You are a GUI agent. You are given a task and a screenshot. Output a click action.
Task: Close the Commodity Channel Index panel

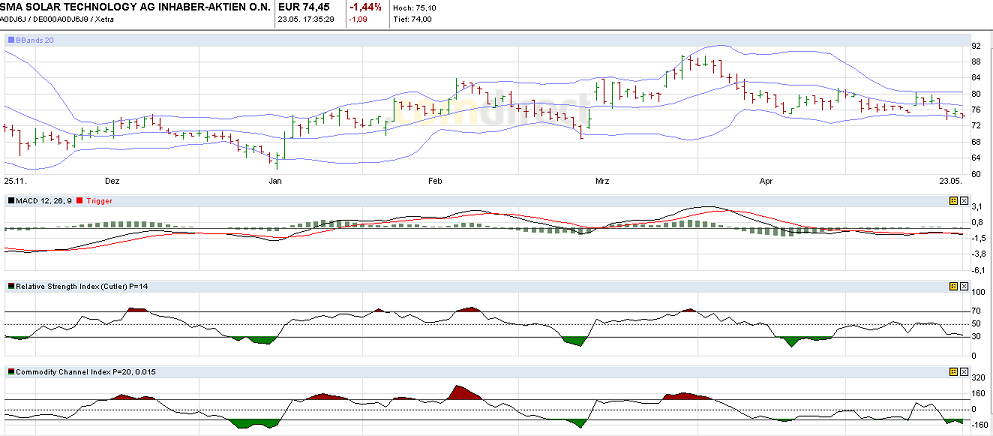(963, 372)
